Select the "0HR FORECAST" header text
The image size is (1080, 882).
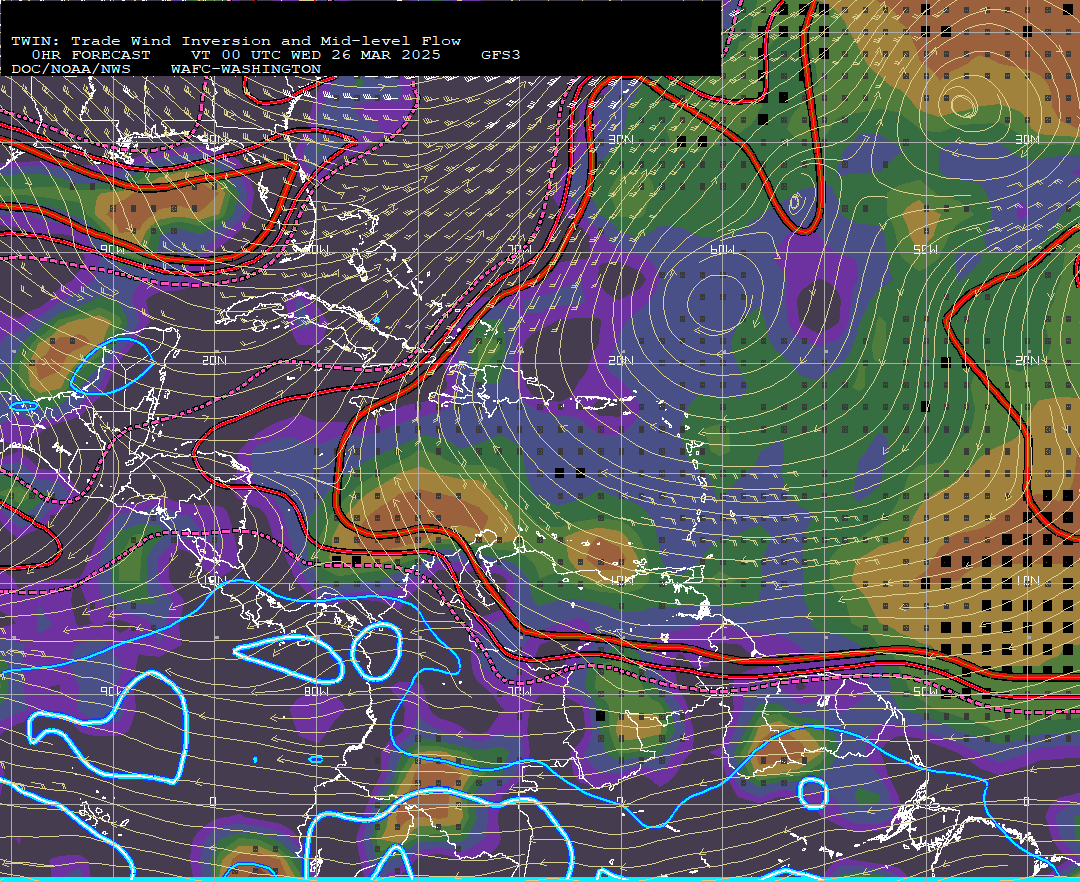tap(91, 55)
